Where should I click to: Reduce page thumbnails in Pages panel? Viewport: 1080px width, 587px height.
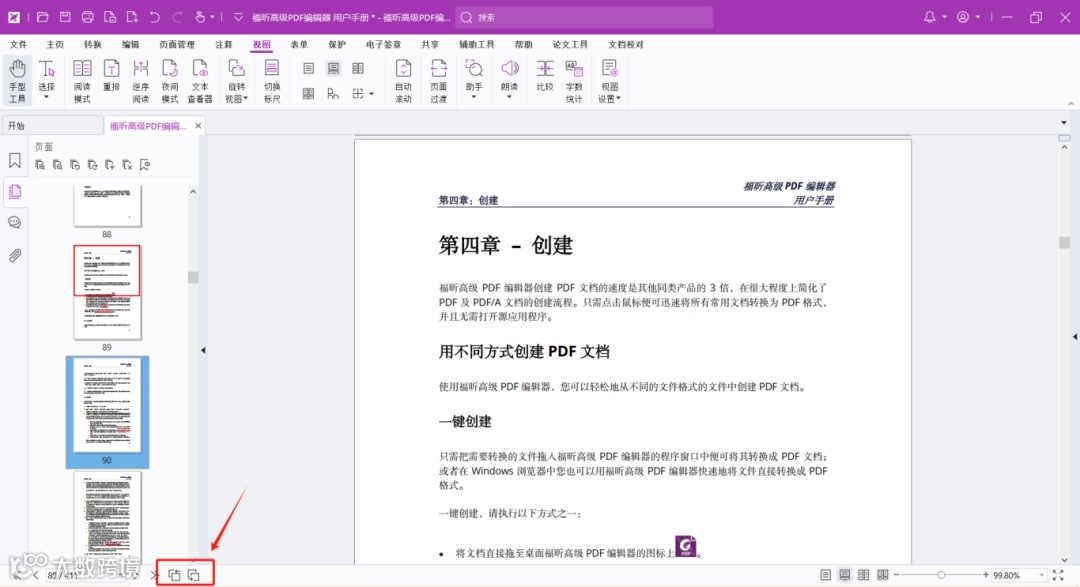click(x=57, y=165)
